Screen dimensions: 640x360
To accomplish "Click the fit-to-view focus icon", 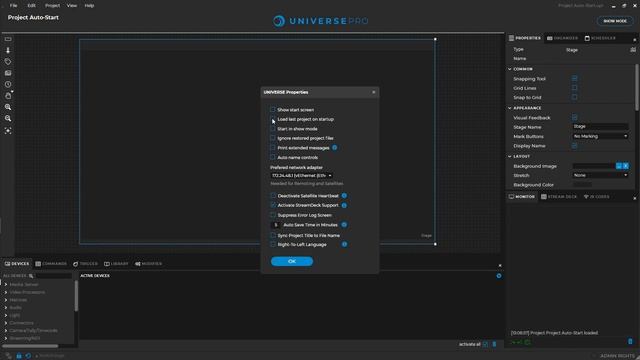I will tap(8, 131).
